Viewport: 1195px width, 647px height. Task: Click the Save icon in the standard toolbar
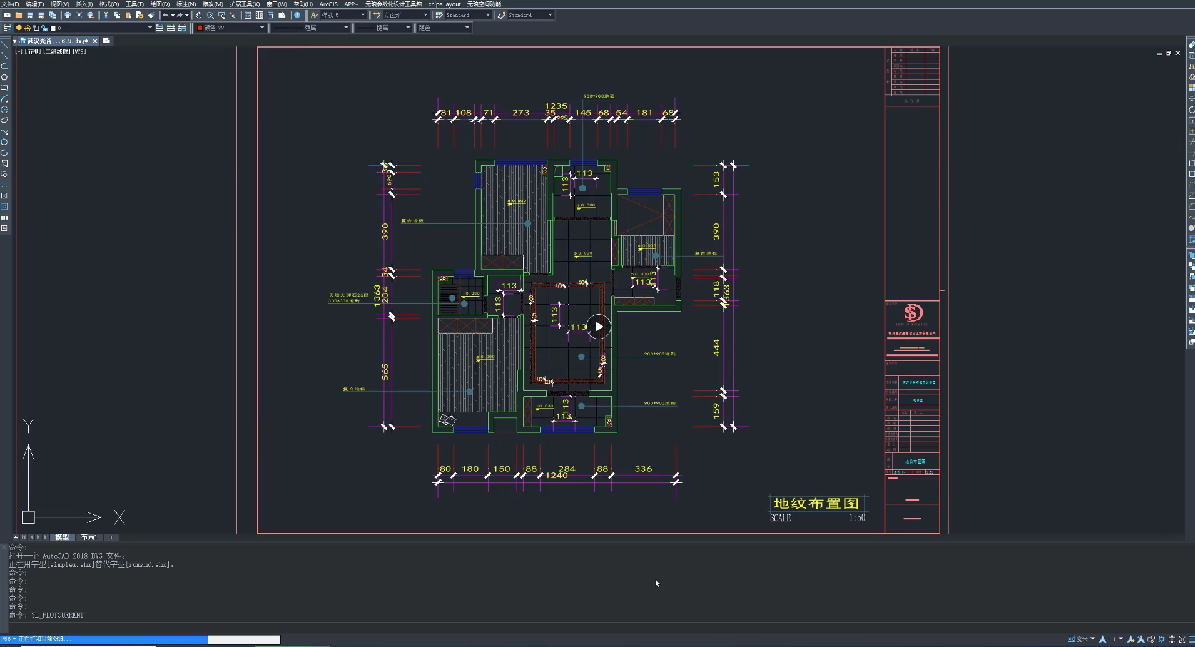point(31,16)
